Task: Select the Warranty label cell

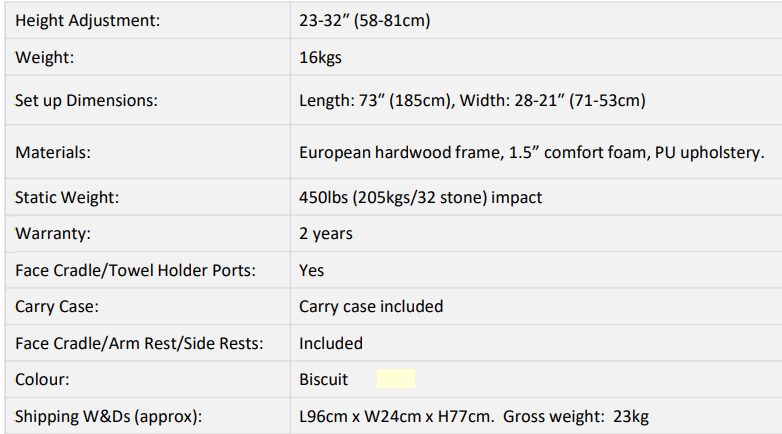Action: coord(148,233)
